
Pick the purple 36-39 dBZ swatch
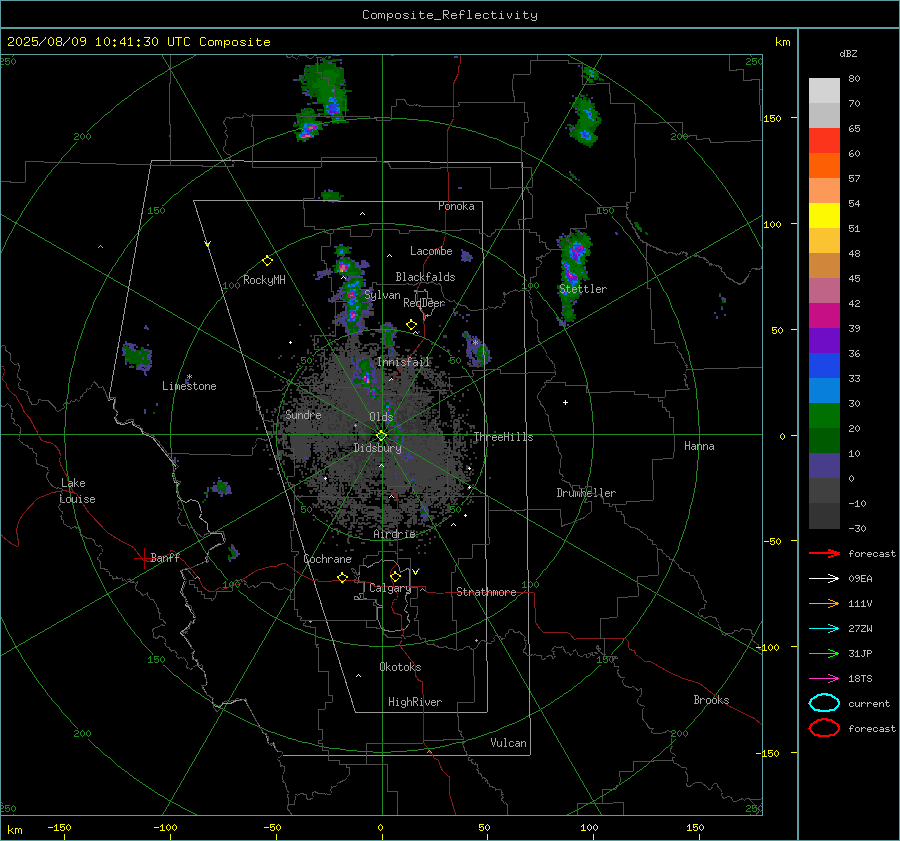824,341
